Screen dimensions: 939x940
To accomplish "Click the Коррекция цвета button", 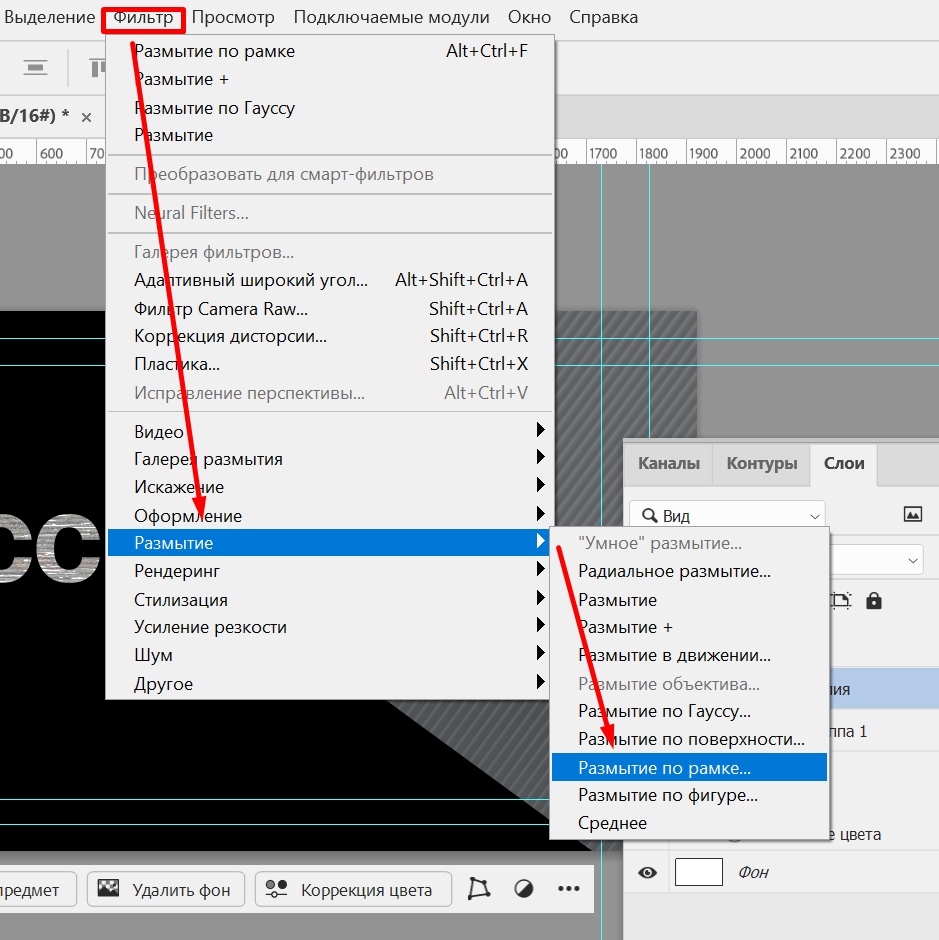I will pos(353,889).
